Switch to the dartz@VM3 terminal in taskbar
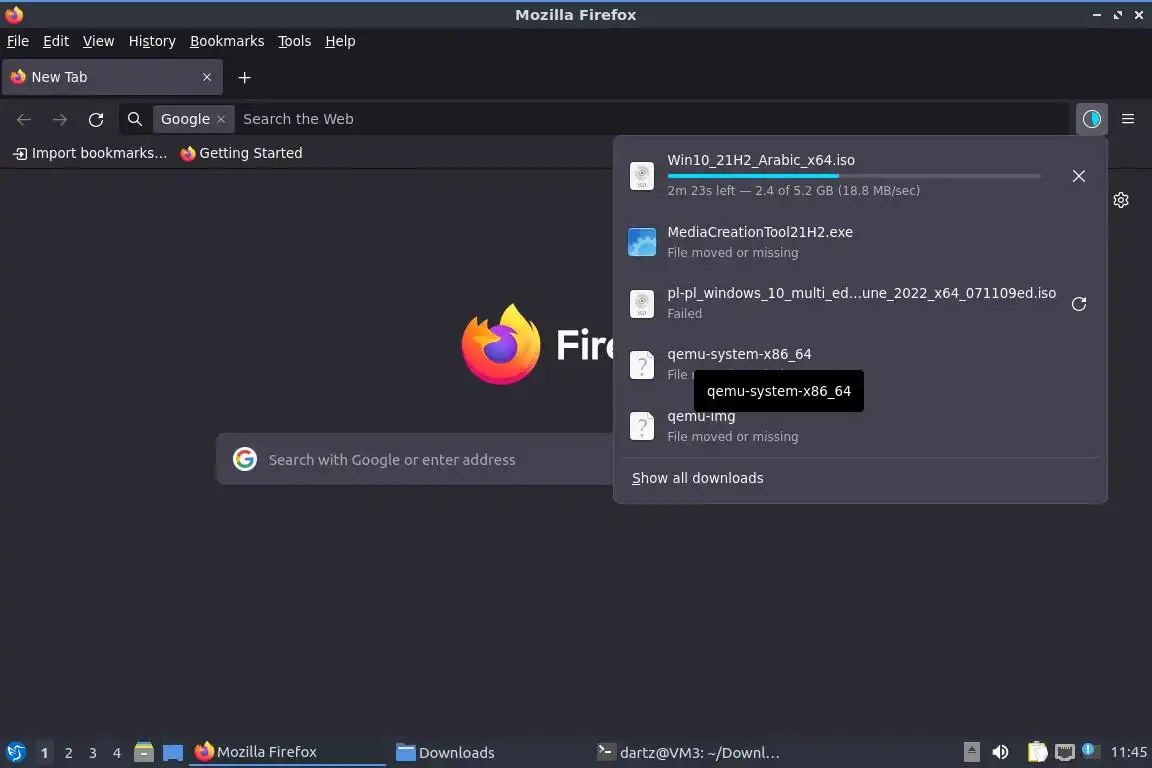The image size is (1152, 768). [x=688, y=753]
